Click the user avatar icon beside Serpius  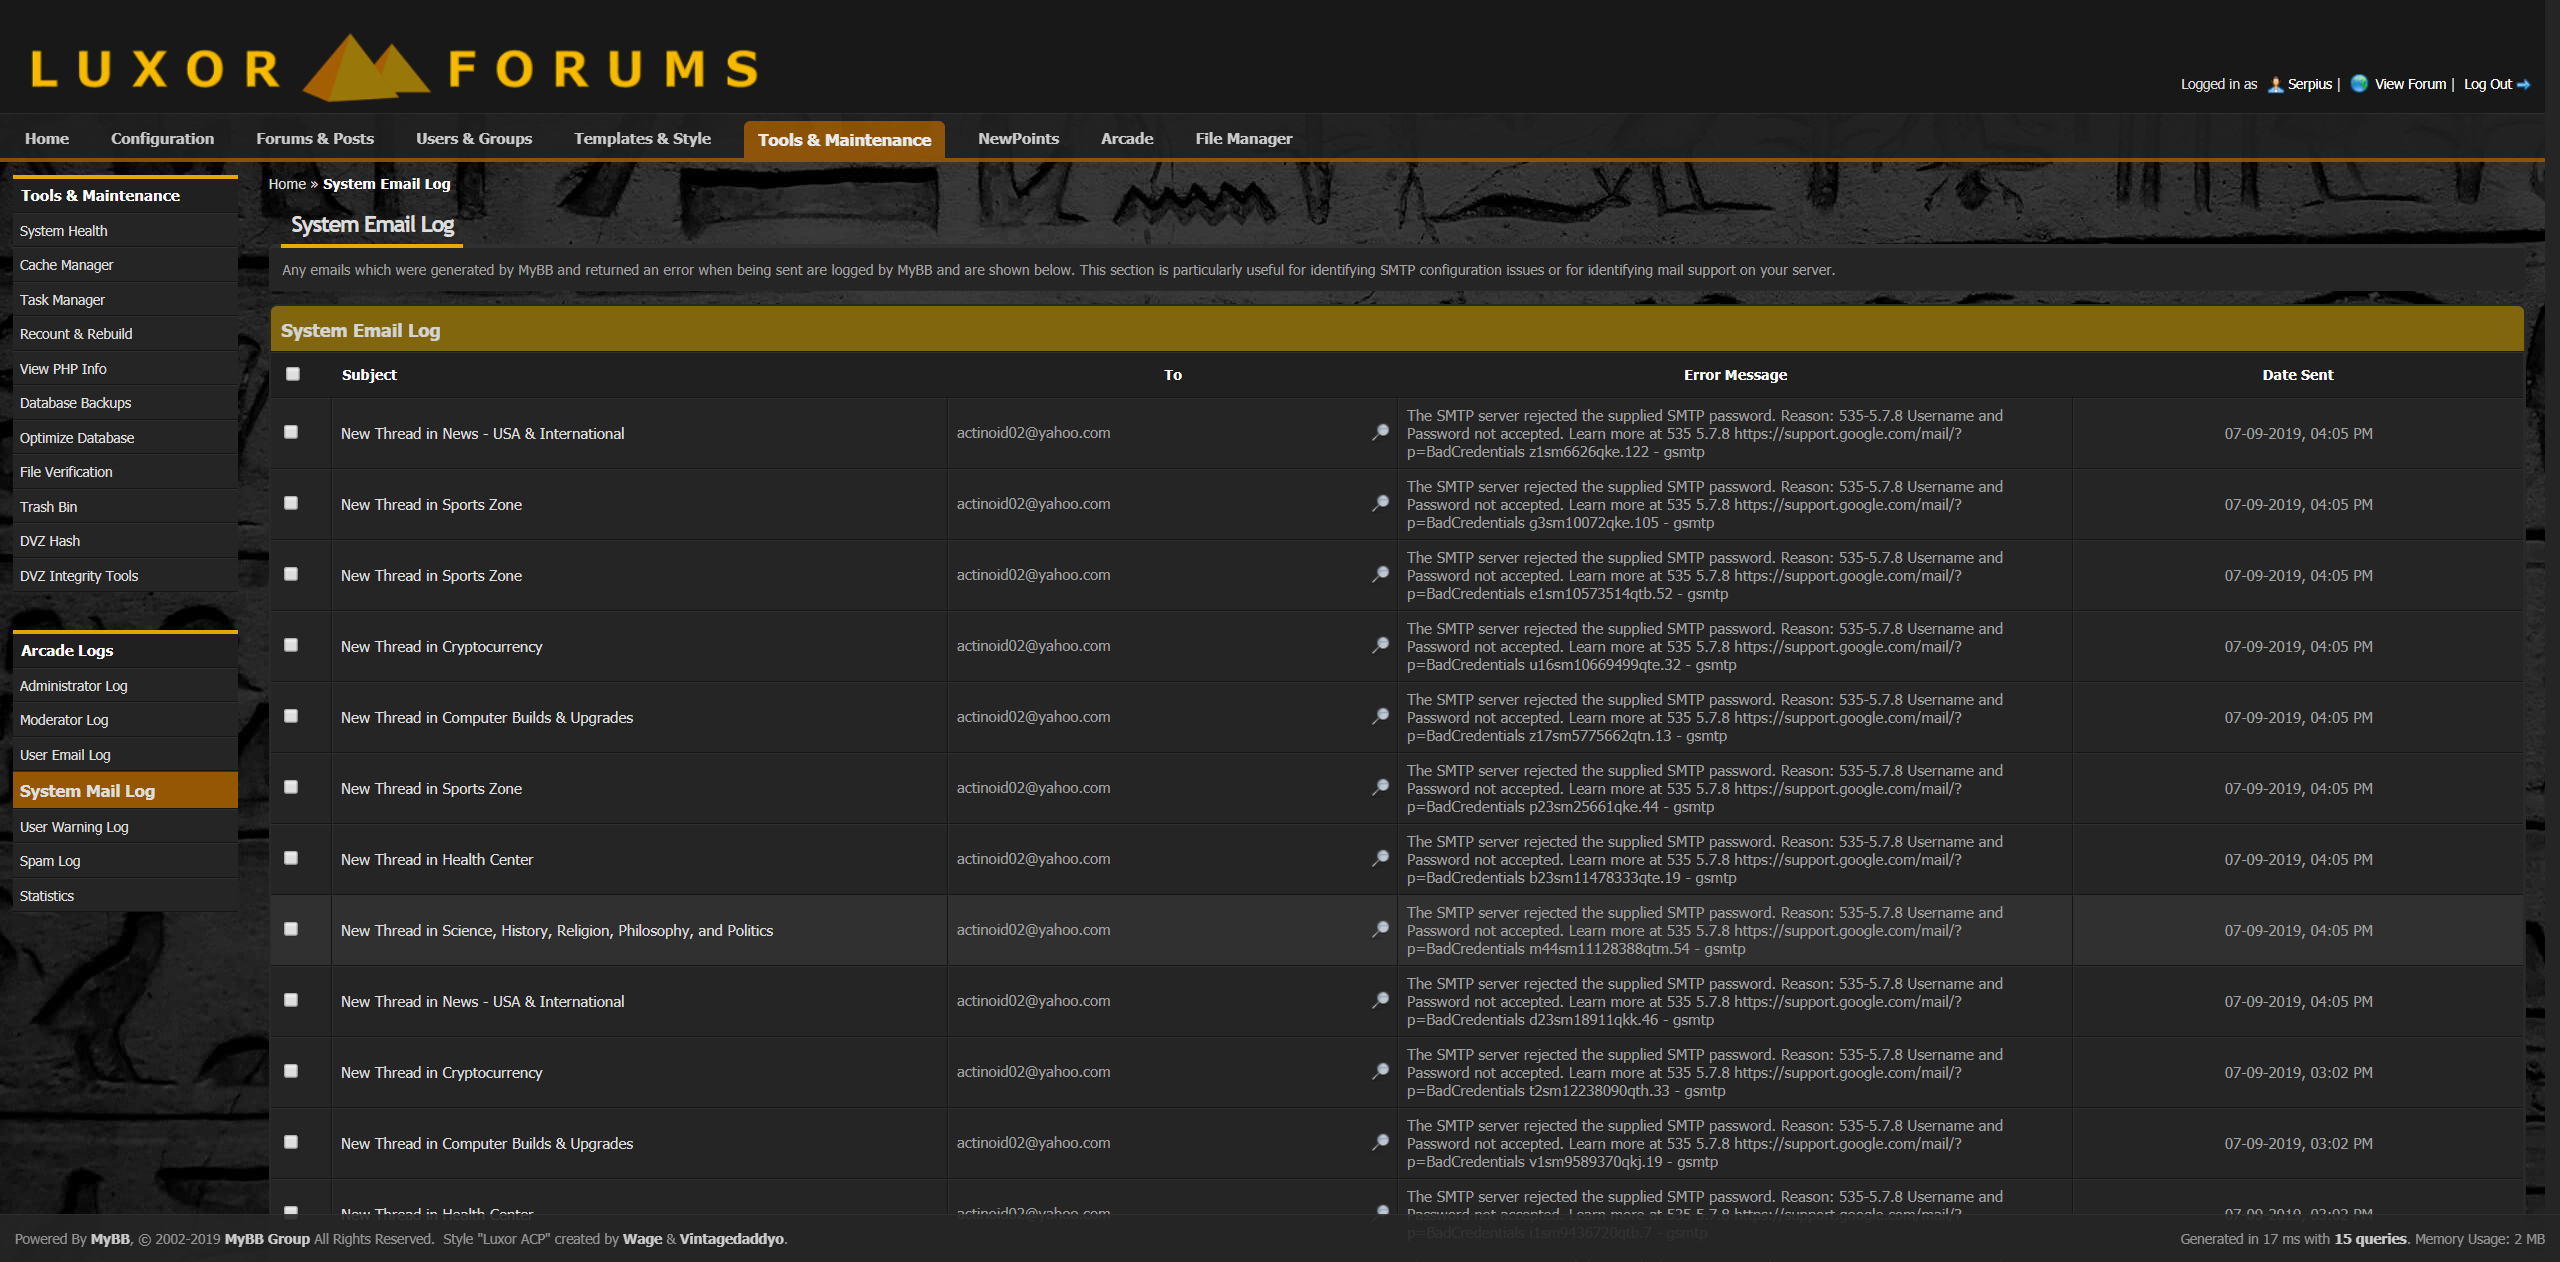2275,84
